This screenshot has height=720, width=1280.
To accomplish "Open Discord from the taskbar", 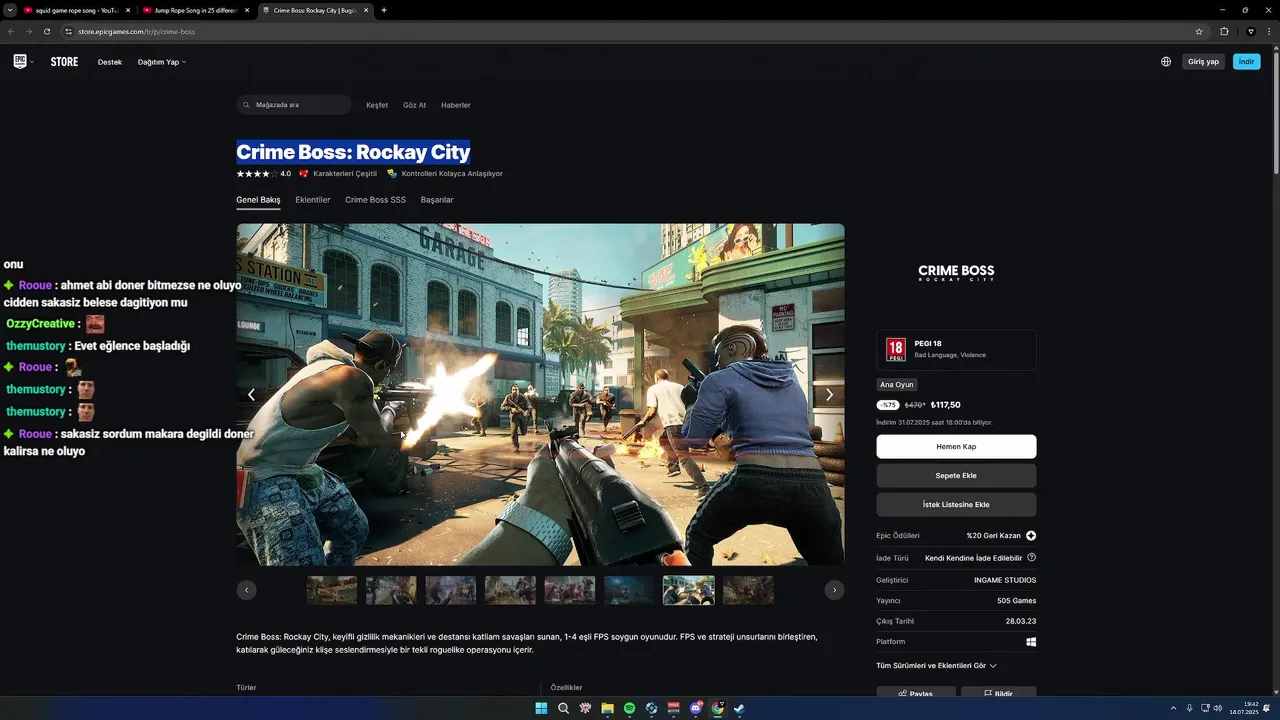I will point(696,708).
